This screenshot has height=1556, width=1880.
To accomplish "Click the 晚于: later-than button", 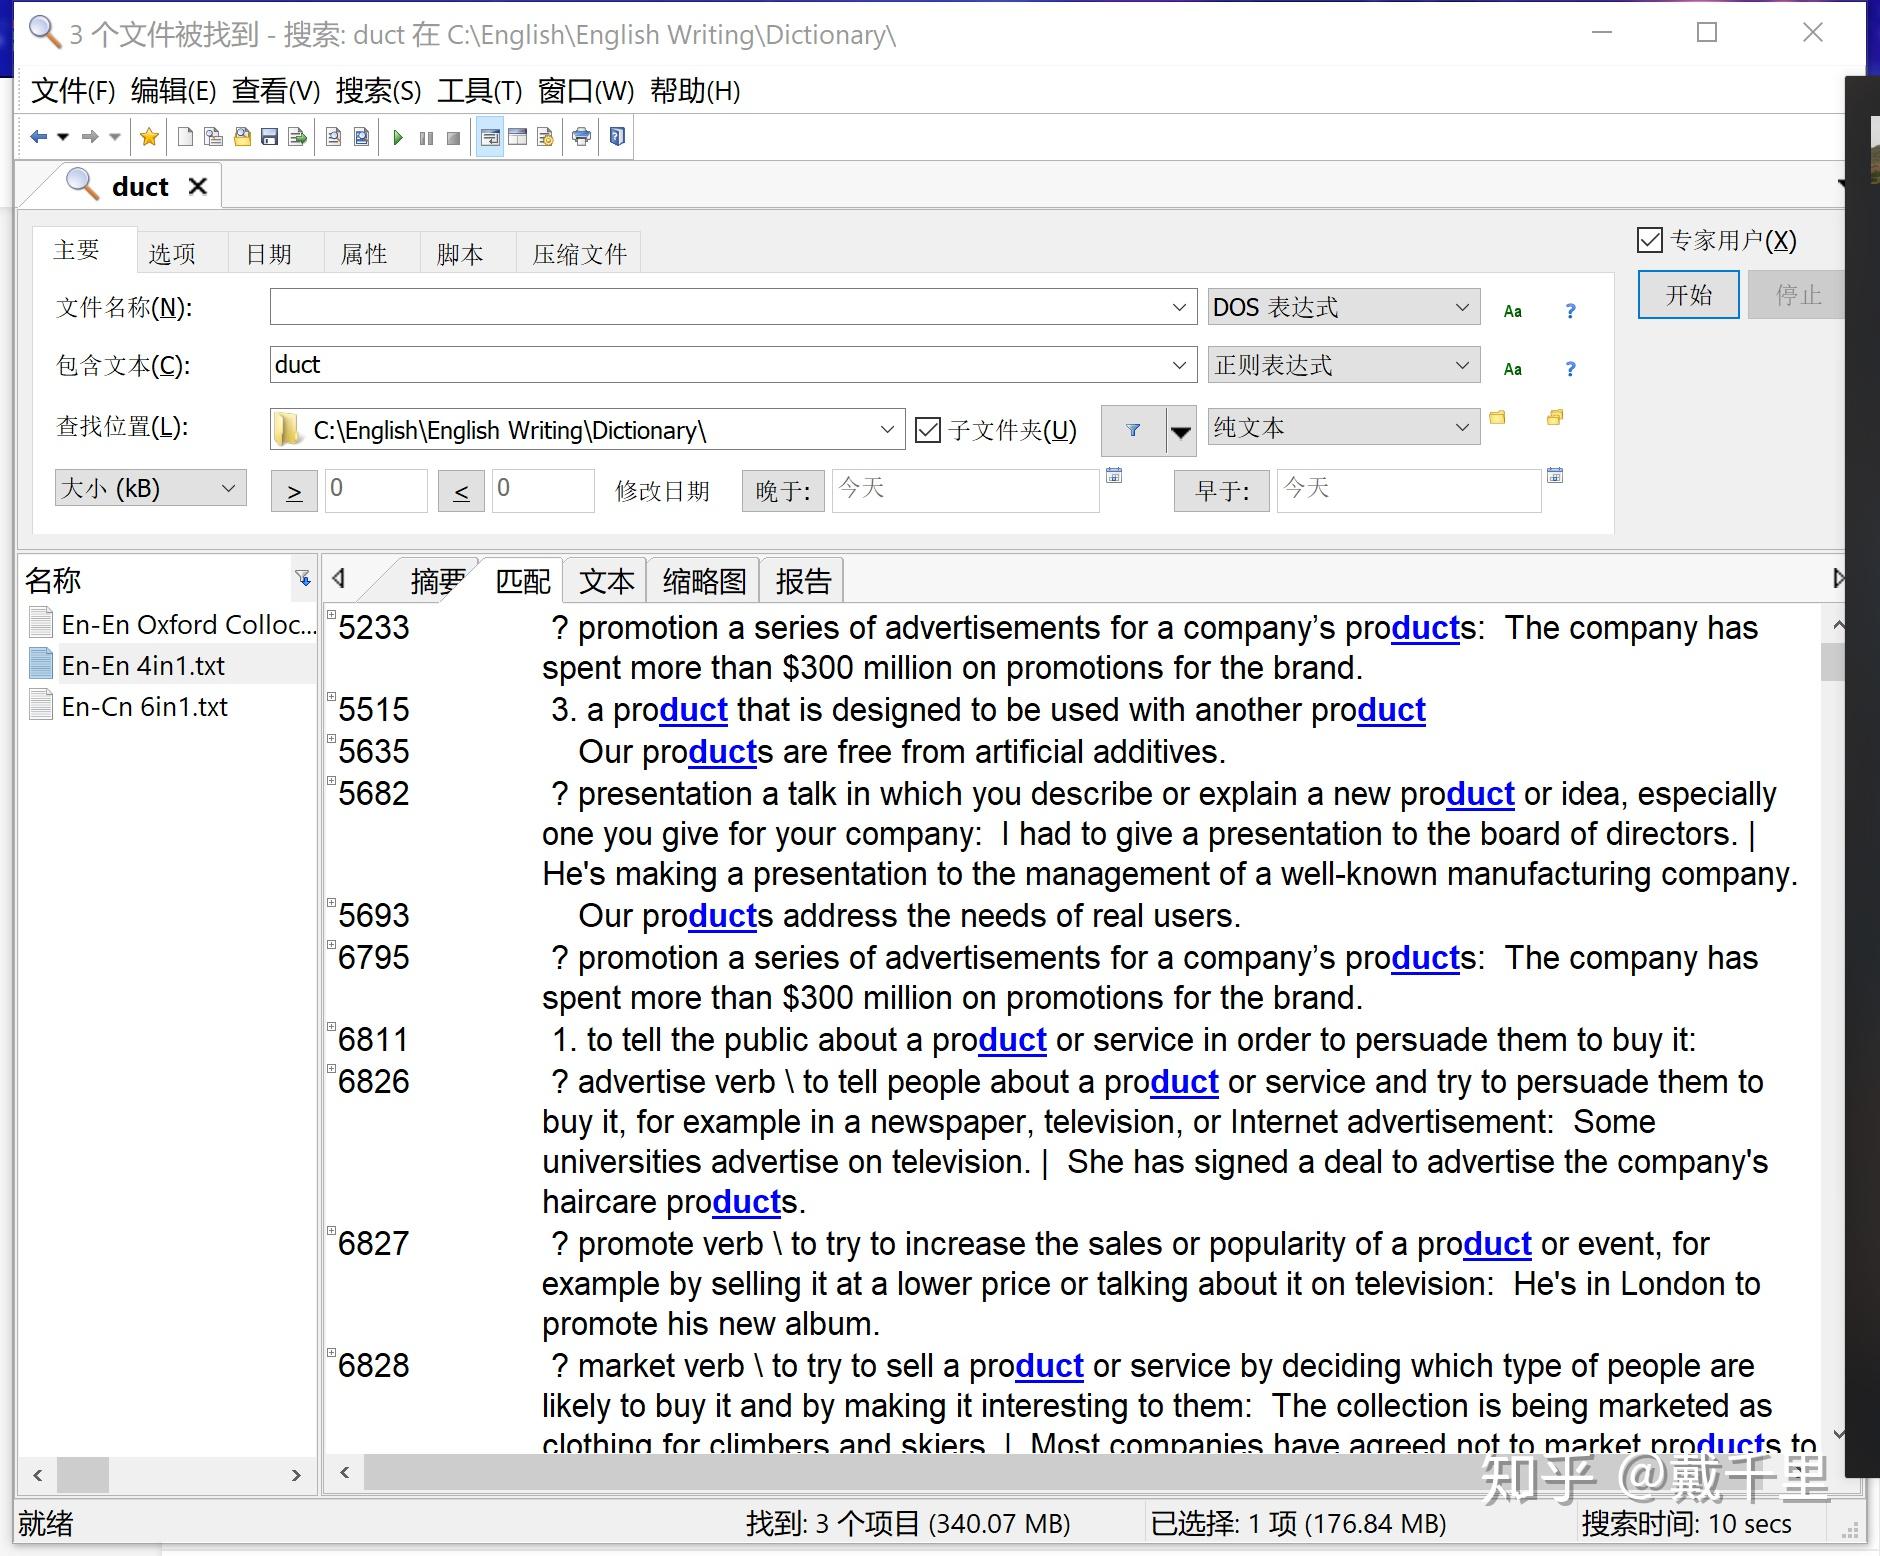I will 783,491.
